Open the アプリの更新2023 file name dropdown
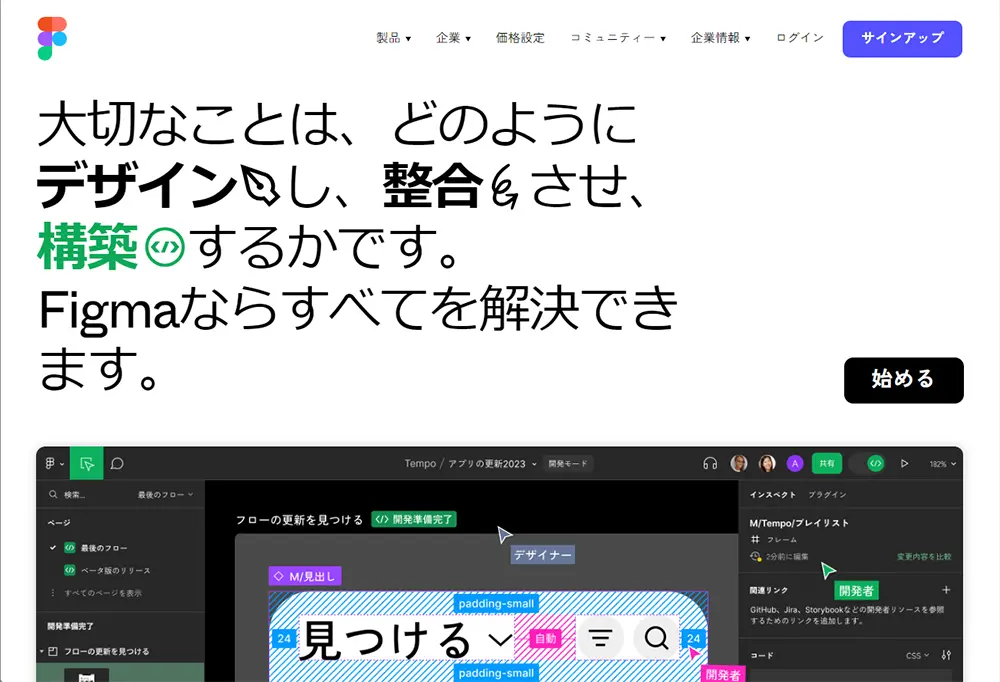 [492, 464]
